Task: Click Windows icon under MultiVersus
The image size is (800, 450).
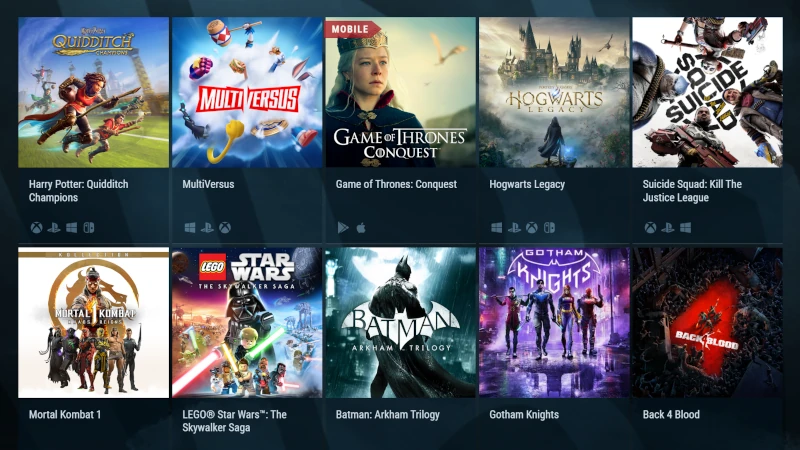Action: point(190,228)
